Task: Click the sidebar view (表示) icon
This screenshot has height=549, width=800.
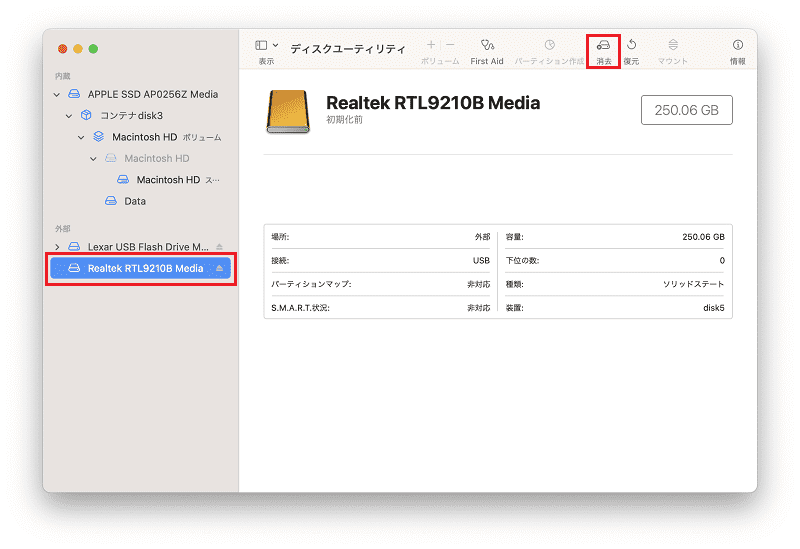Action: tap(261, 45)
